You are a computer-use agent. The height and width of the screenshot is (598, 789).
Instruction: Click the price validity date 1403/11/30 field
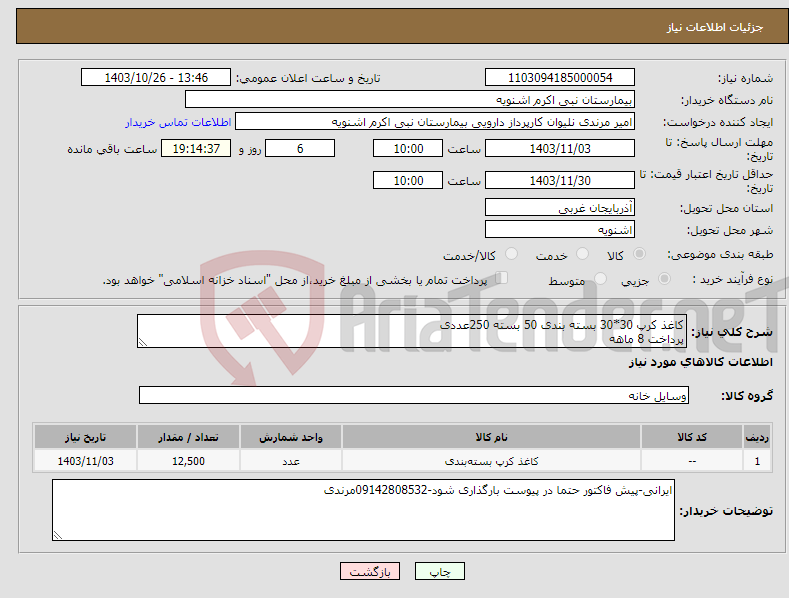point(560,180)
